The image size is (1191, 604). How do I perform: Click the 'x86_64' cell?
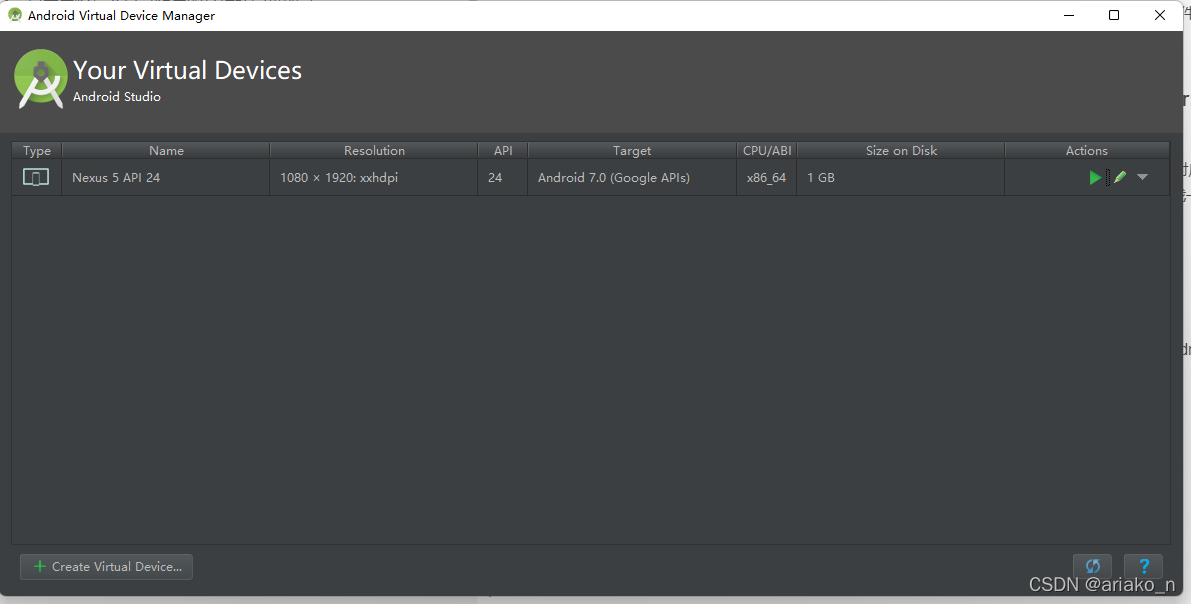[766, 177]
